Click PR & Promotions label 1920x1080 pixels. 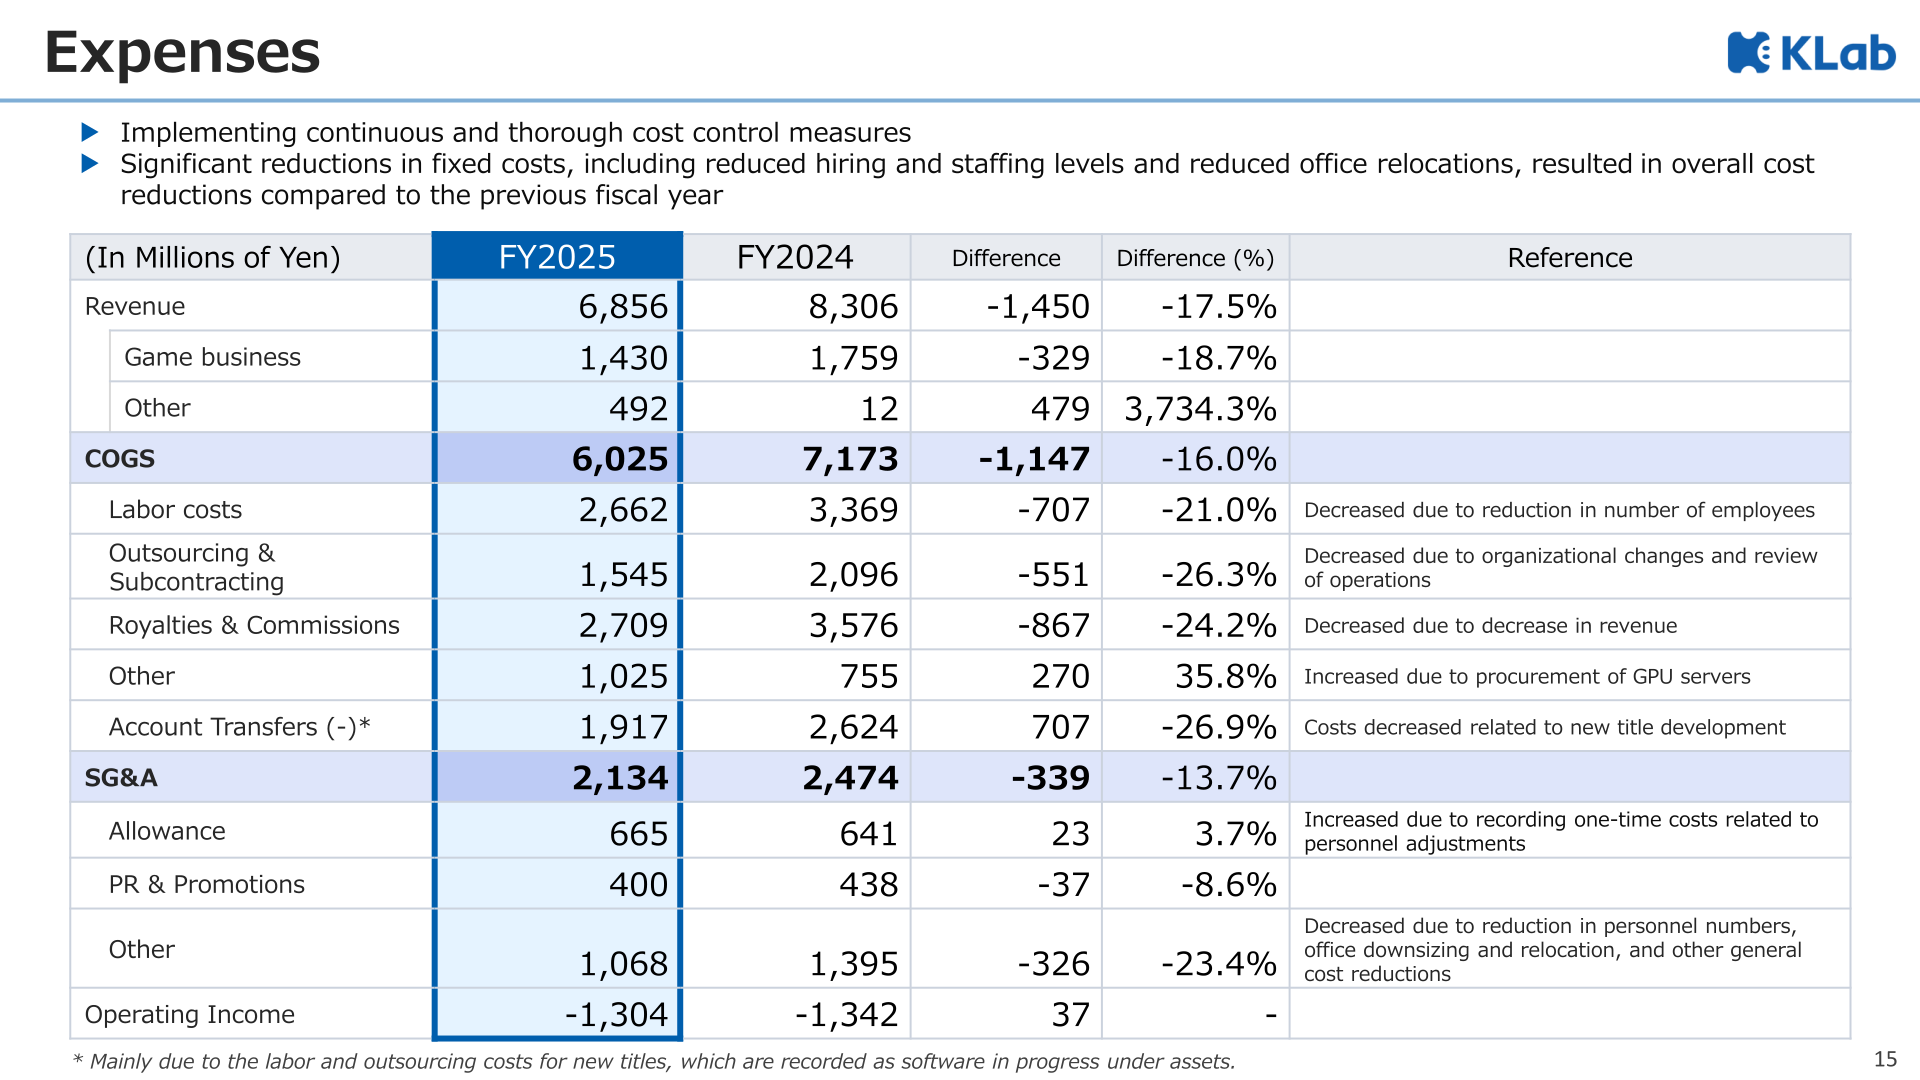tap(206, 884)
